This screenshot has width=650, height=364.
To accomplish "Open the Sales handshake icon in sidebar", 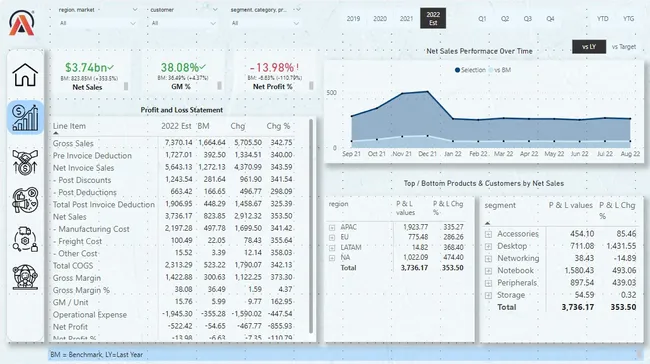I will pyautogui.click(x=25, y=162).
